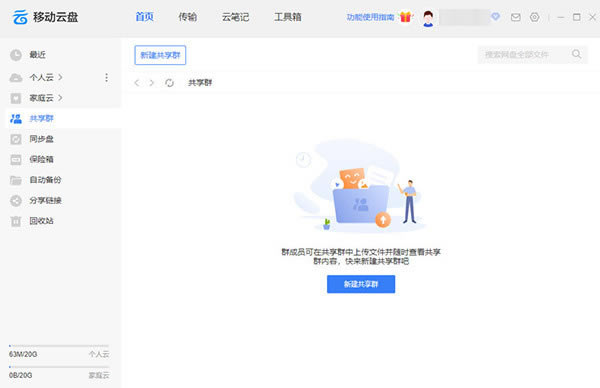
Task: Click 分享链接 label in sidebar
Action: [46, 201]
